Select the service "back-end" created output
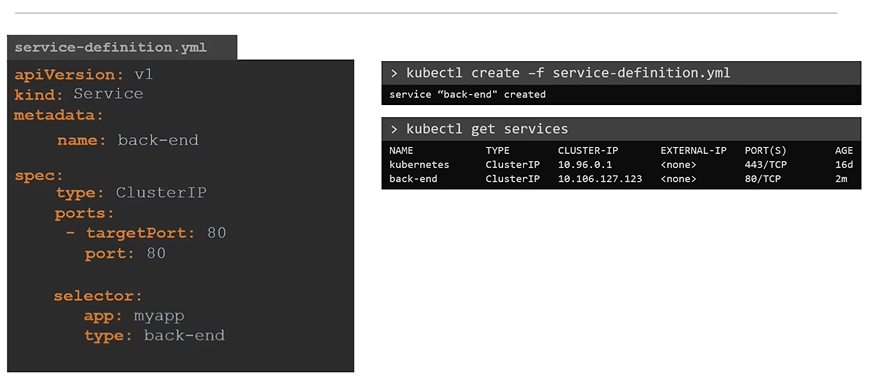879x380 pixels. (x=468, y=95)
